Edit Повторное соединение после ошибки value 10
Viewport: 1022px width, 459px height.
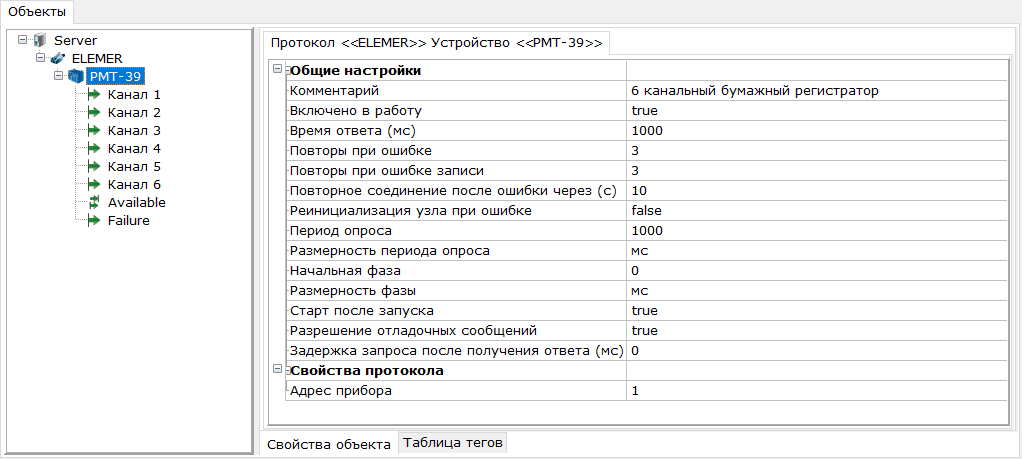pyautogui.click(x=819, y=190)
